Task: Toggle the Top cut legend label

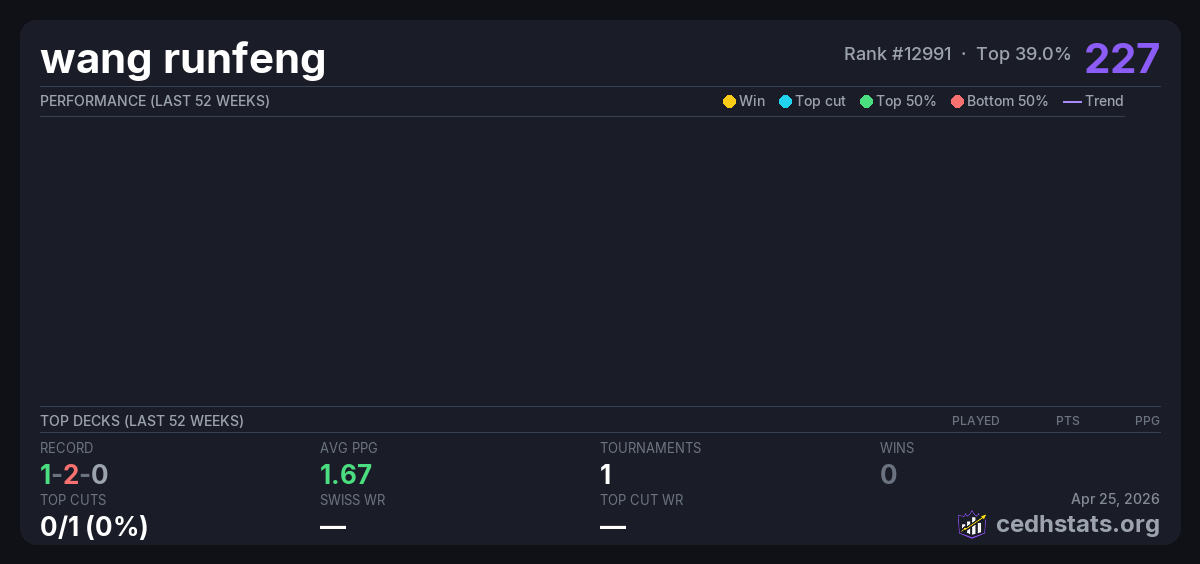Action: coord(820,101)
